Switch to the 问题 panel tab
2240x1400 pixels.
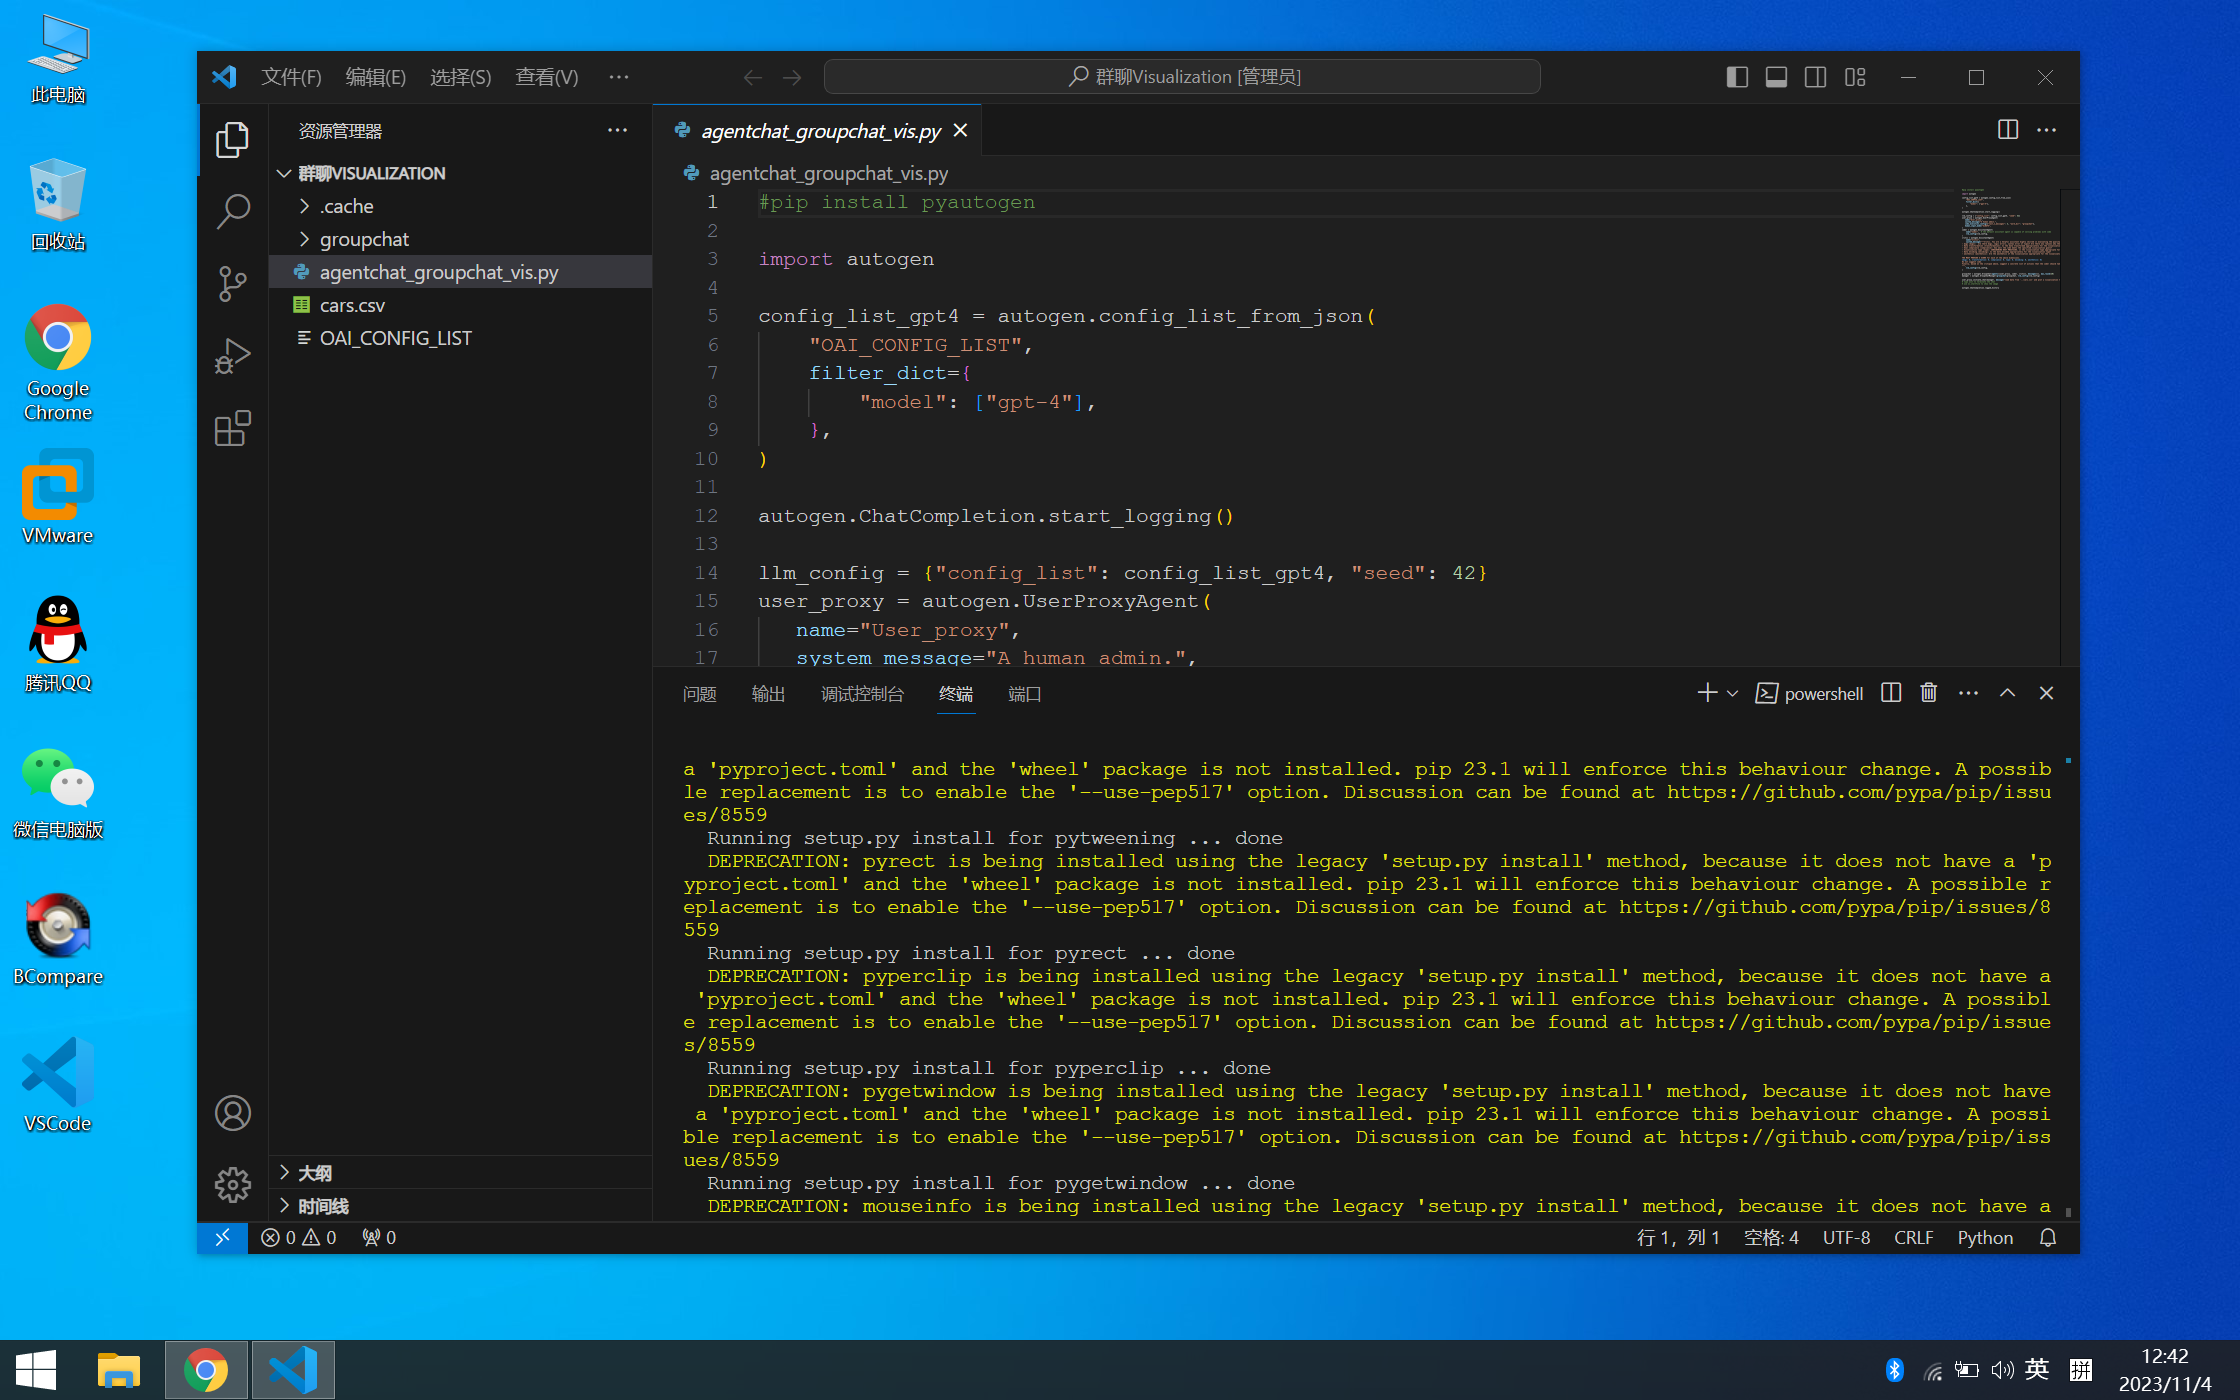click(x=699, y=694)
